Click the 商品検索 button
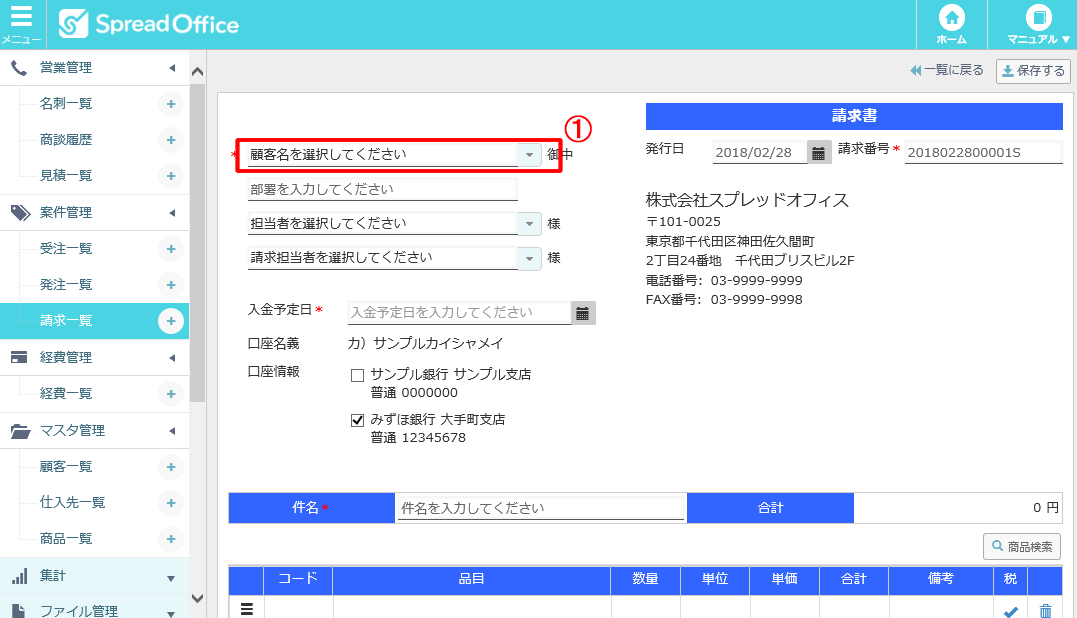 (1022, 547)
